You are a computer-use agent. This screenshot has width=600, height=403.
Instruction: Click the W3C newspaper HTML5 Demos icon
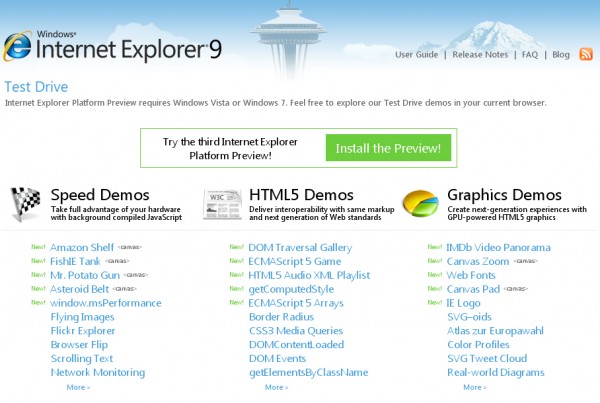[222, 204]
